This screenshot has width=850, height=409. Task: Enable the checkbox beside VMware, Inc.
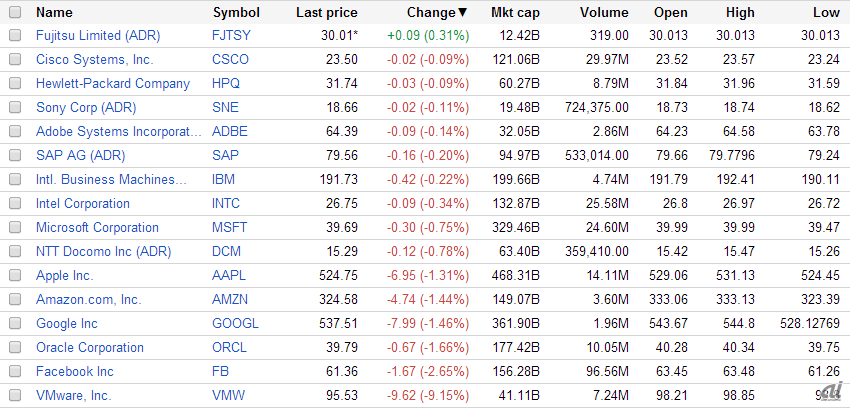tap(14, 395)
